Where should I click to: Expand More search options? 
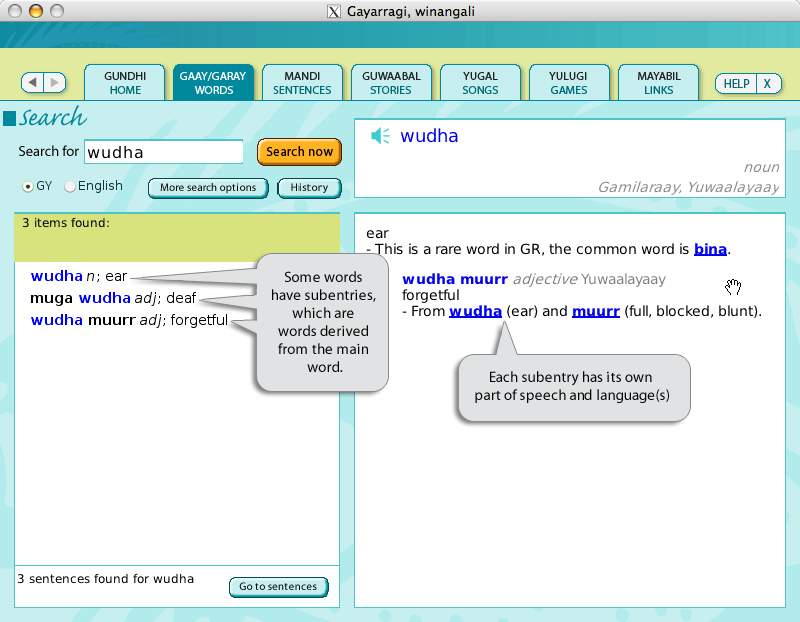(208, 188)
